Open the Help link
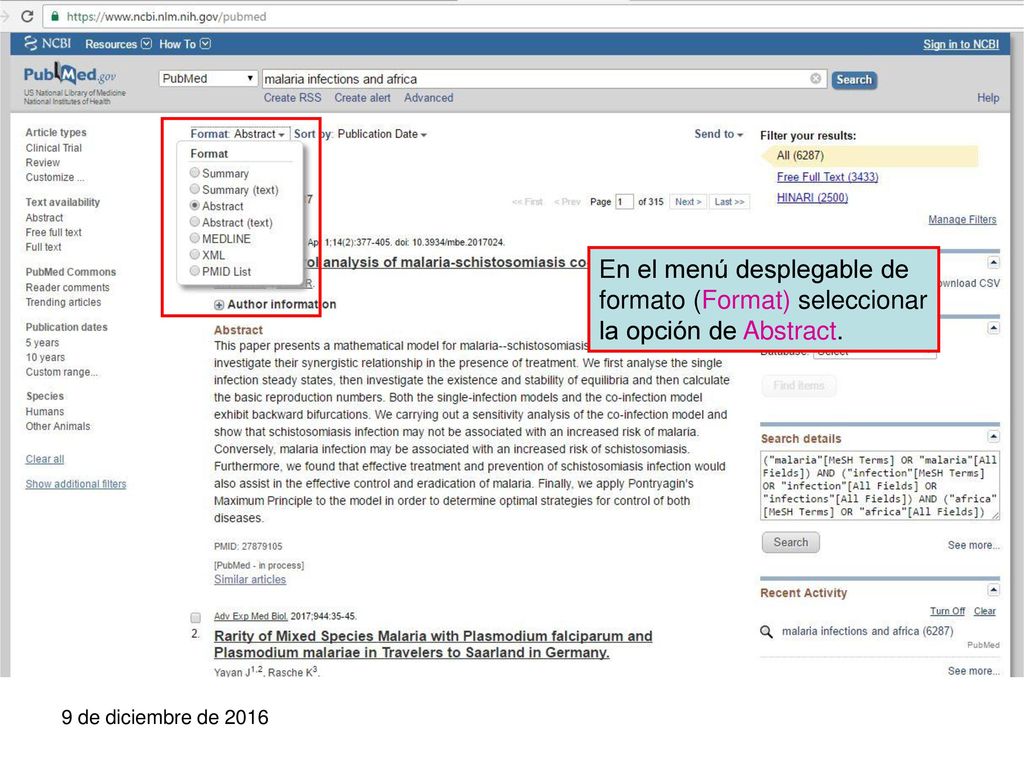The width and height of the screenshot is (1024, 768). point(988,98)
